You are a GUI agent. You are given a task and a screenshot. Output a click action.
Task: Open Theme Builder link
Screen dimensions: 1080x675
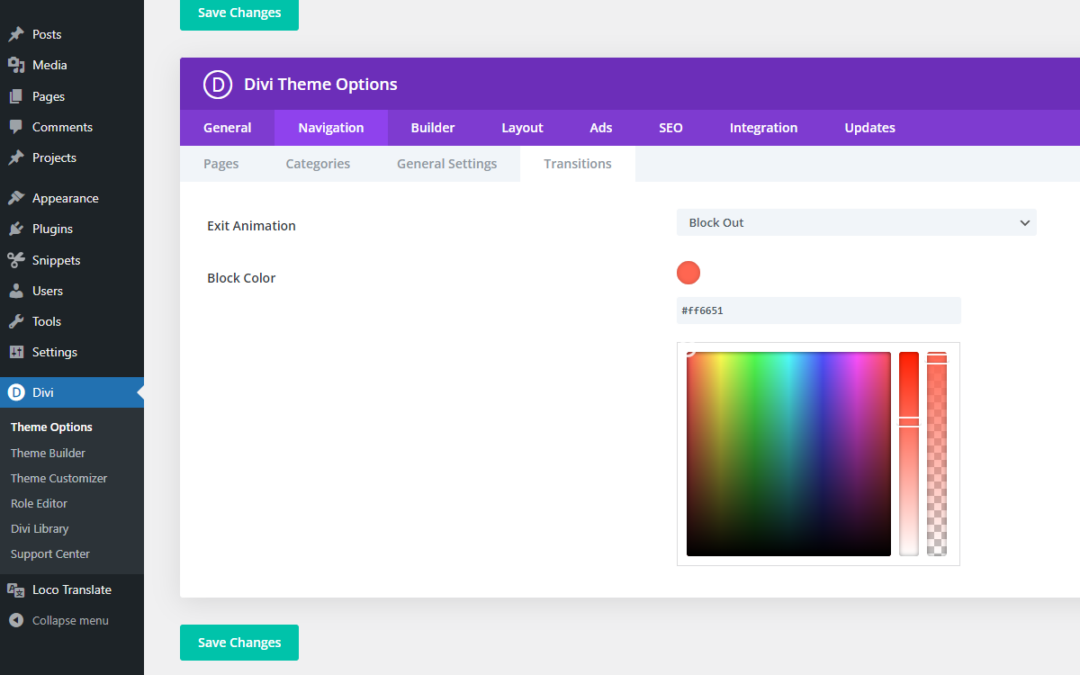[x=48, y=453]
